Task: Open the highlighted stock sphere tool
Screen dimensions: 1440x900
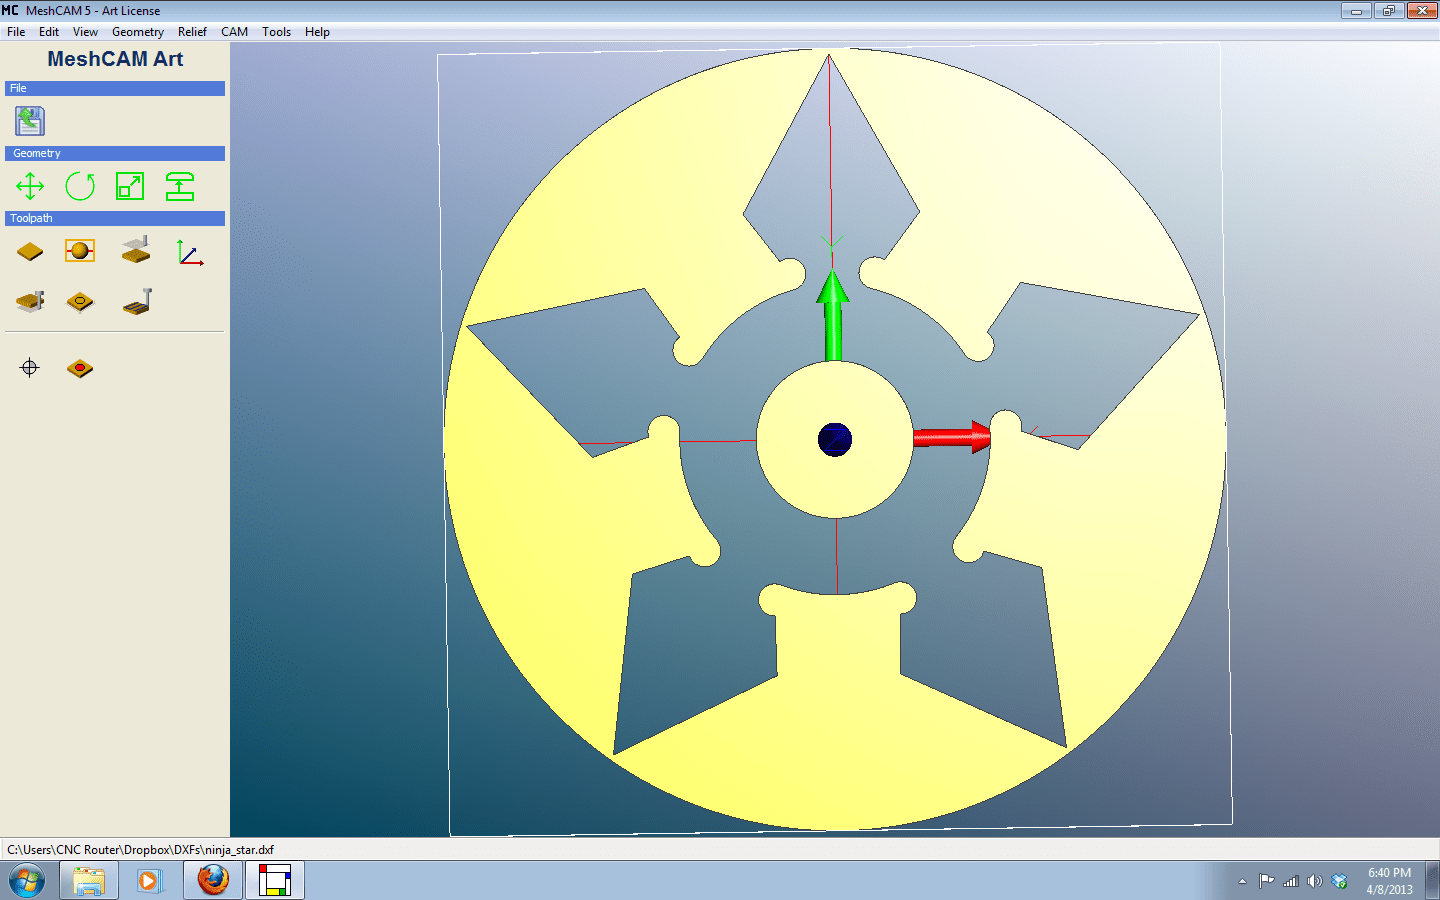Action: [80, 252]
